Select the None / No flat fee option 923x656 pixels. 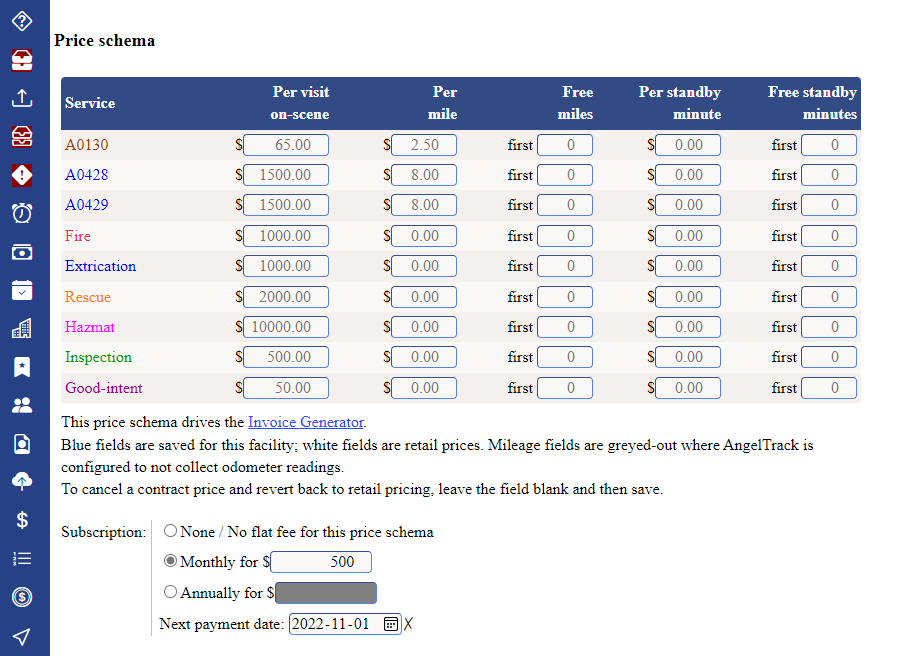point(170,531)
